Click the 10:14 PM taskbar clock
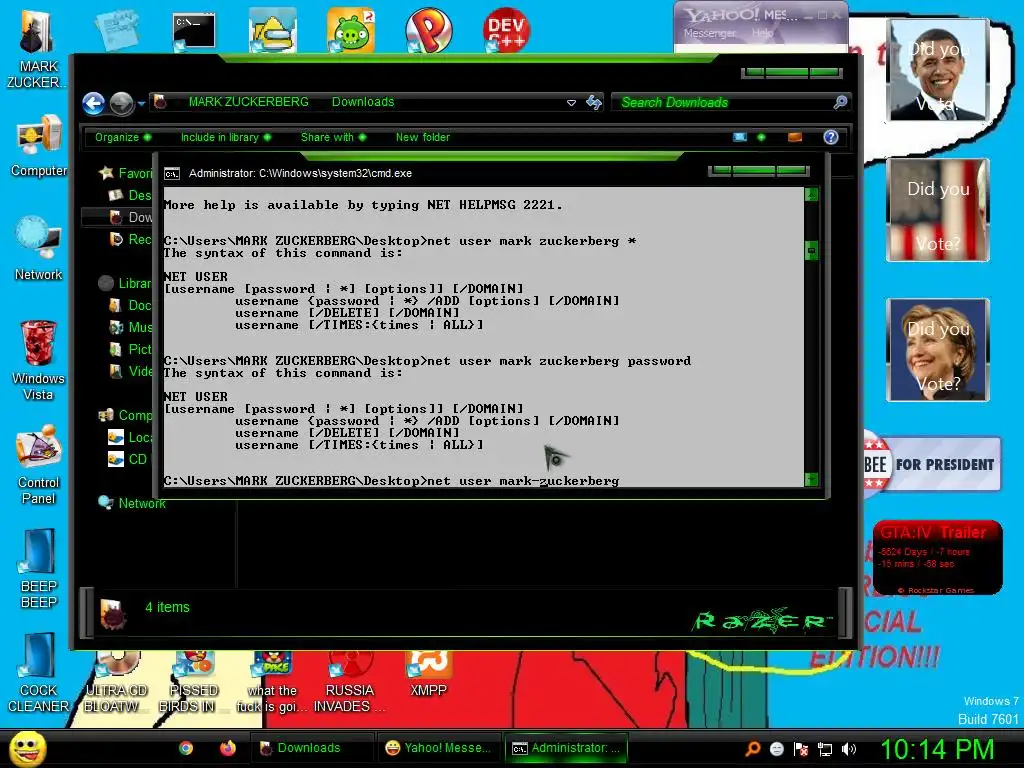This screenshot has height=768, width=1024. tap(937, 749)
